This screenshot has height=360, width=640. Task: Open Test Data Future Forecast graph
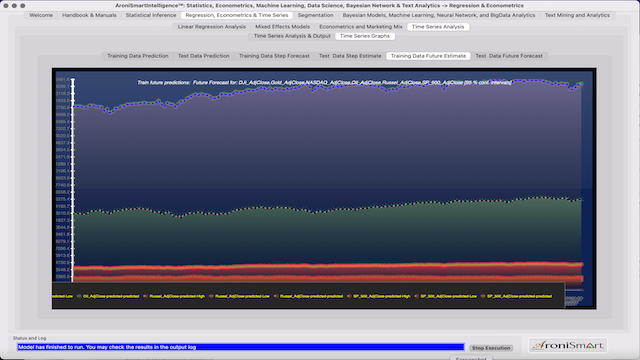509,56
